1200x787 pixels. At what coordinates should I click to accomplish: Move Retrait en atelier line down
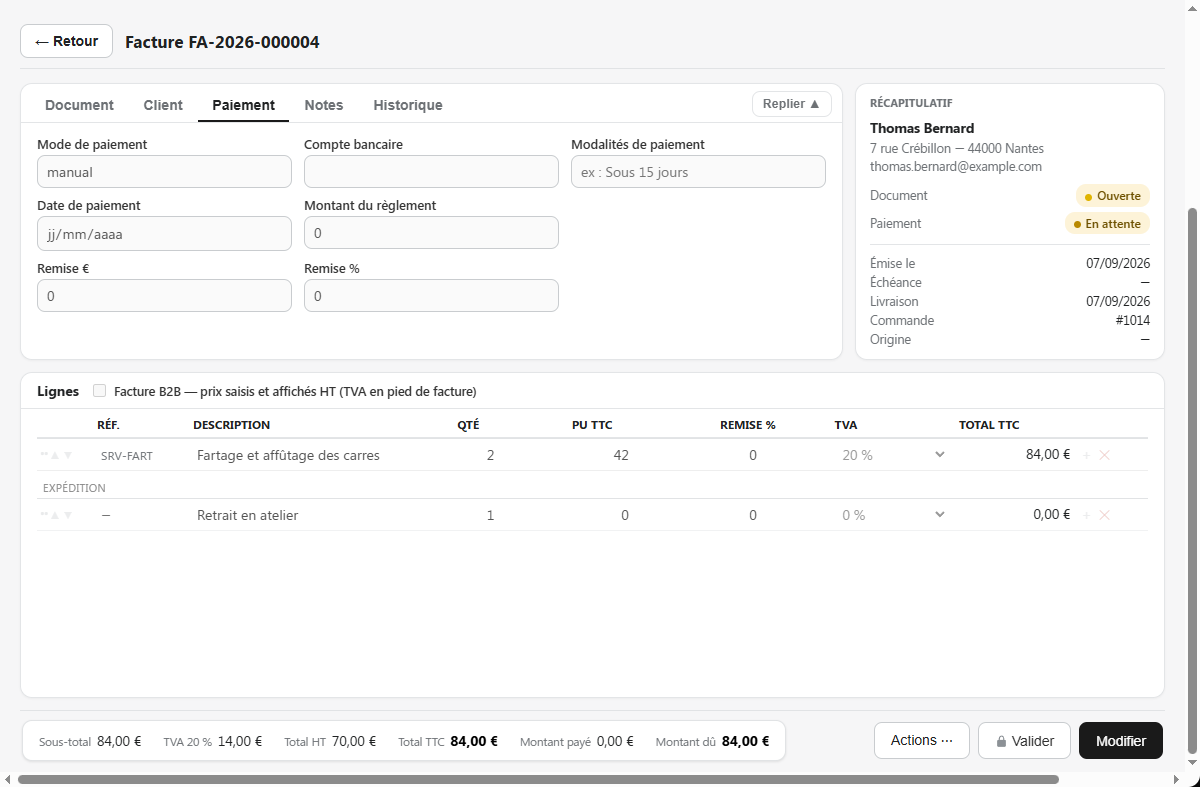[68, 515]
